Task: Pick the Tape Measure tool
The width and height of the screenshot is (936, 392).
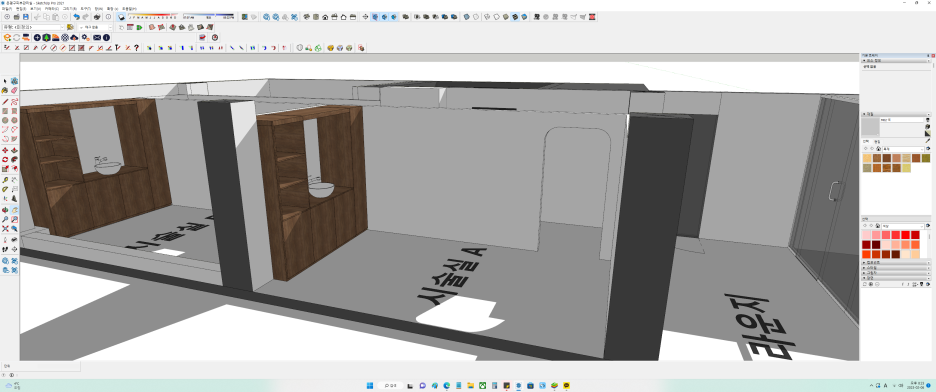Action: point(5,180)
